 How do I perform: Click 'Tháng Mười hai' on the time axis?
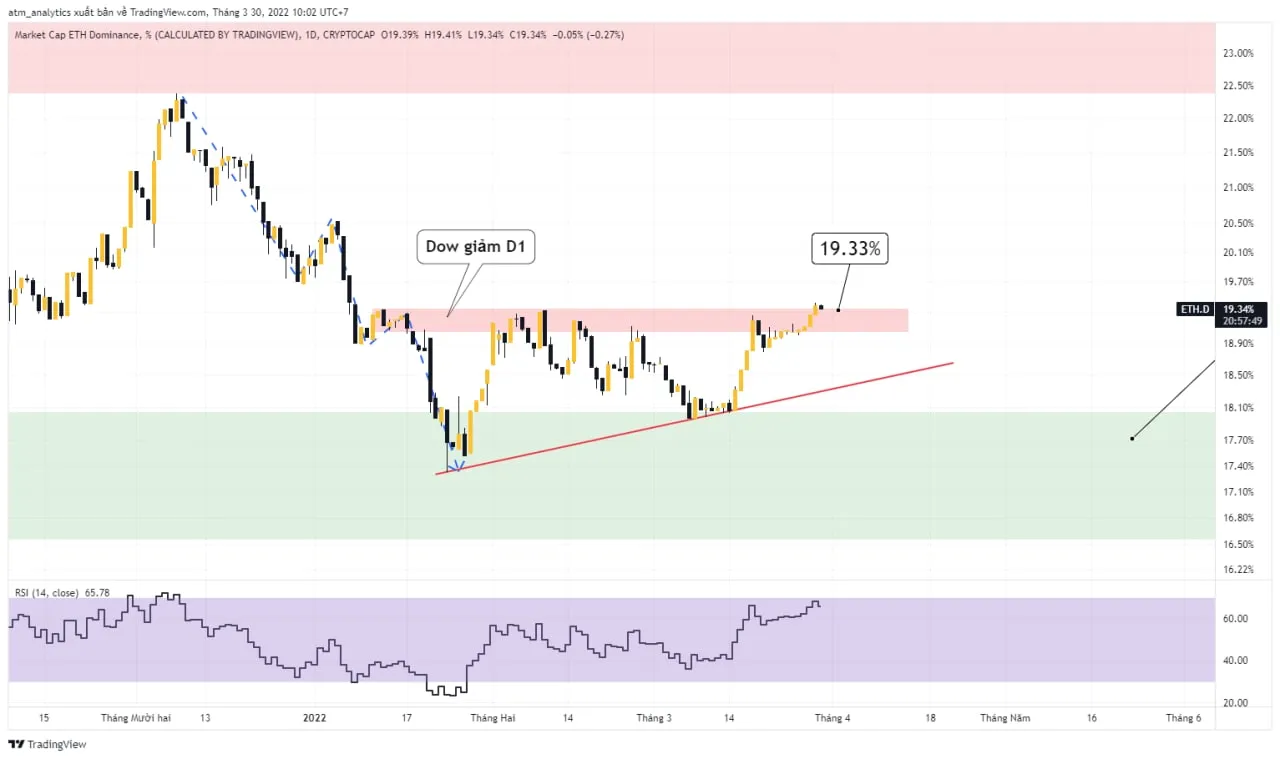pos(136,718)
